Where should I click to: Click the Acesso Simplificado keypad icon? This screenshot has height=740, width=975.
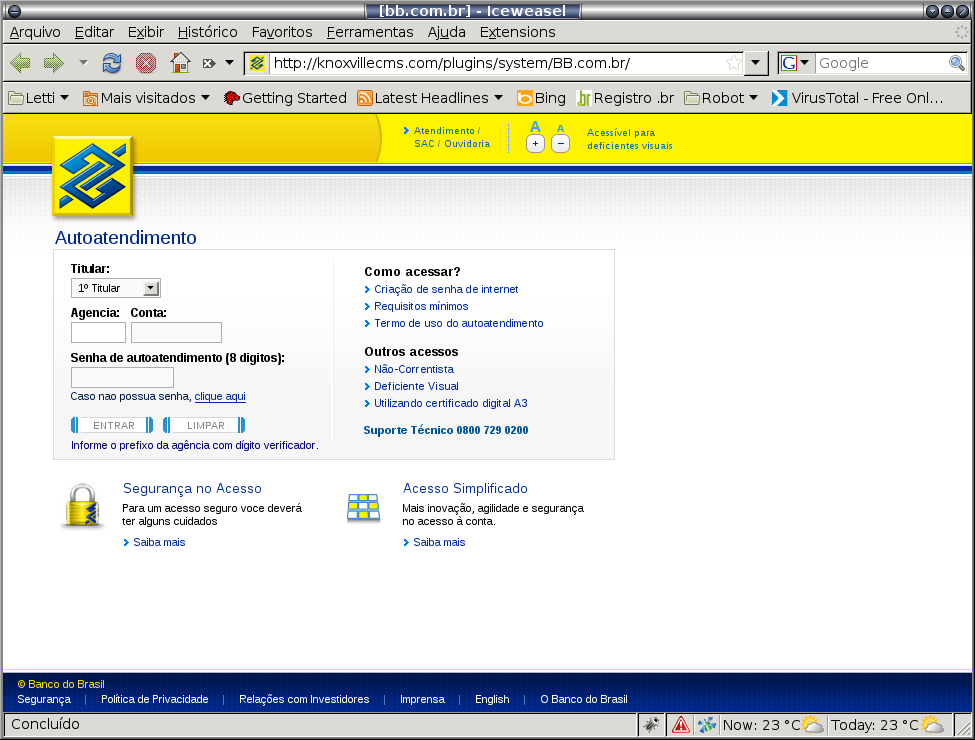[363, 507]
